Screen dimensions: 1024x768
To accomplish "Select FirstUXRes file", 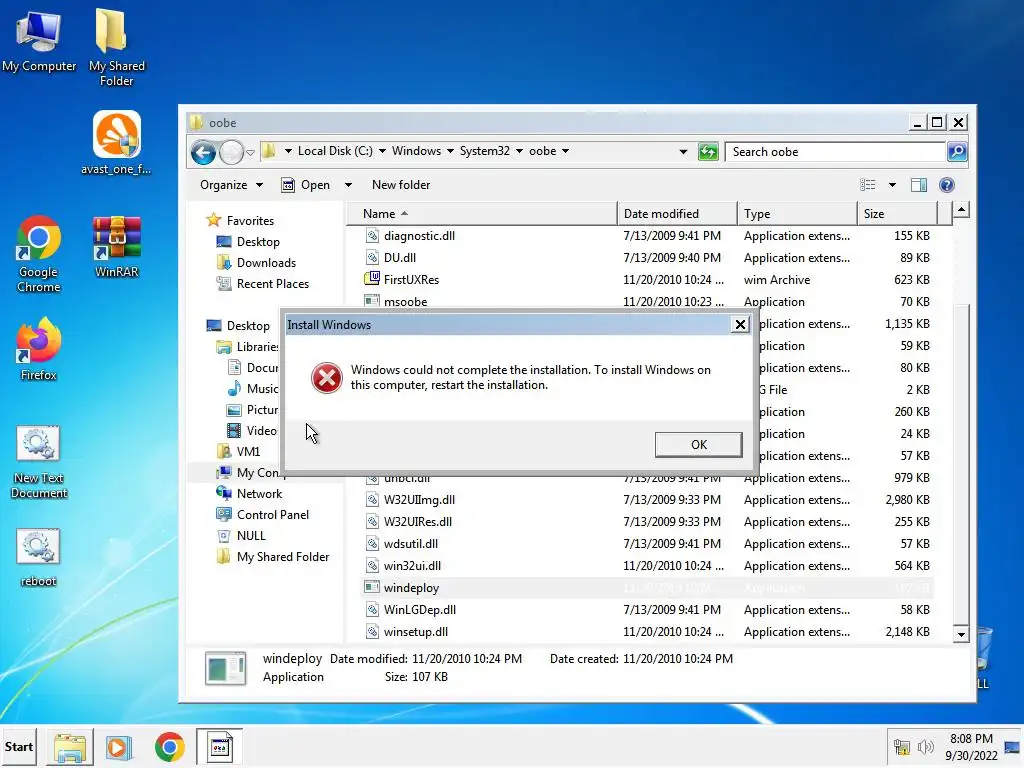I will tap(647, 280).
